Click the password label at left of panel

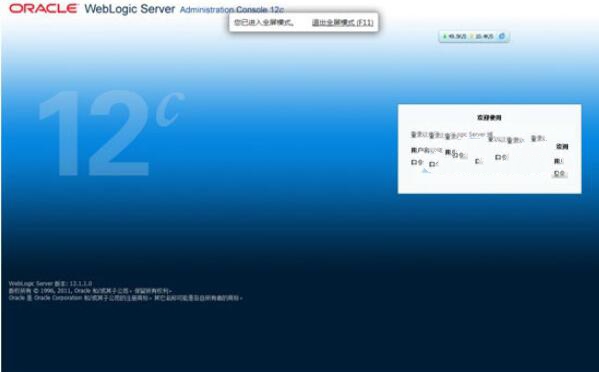417,162
